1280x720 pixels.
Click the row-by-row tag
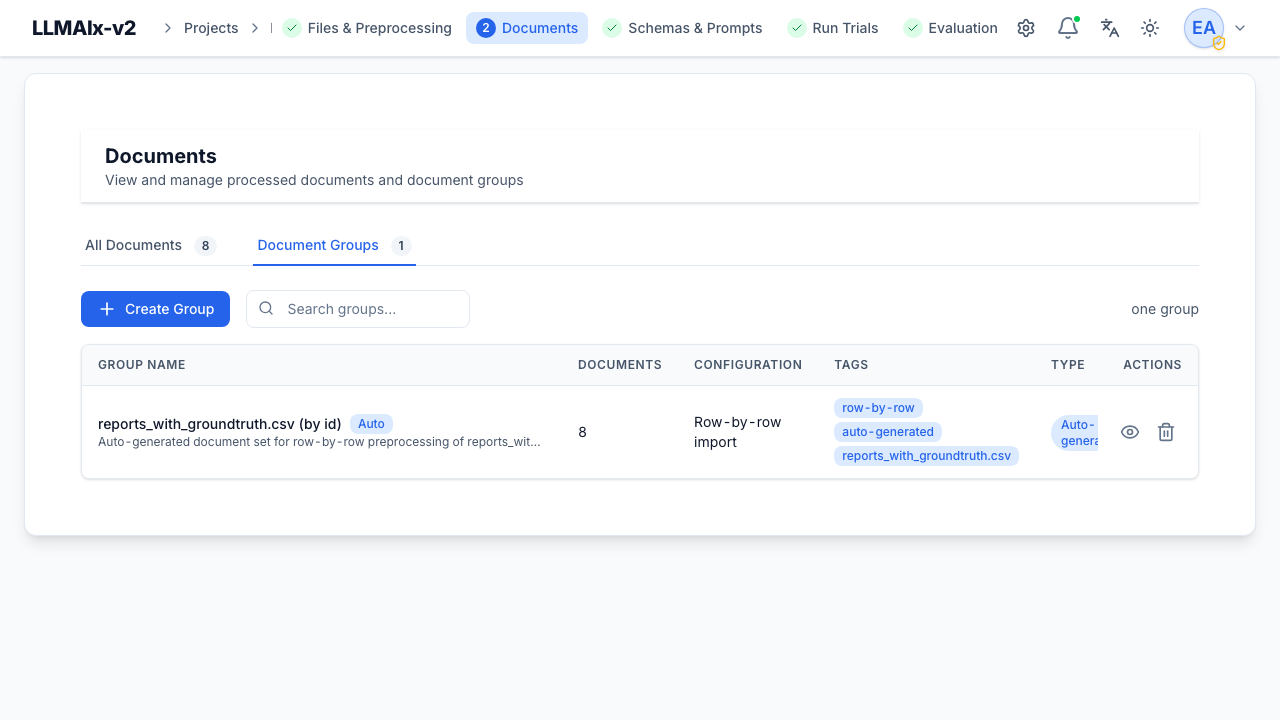[878, 408]
